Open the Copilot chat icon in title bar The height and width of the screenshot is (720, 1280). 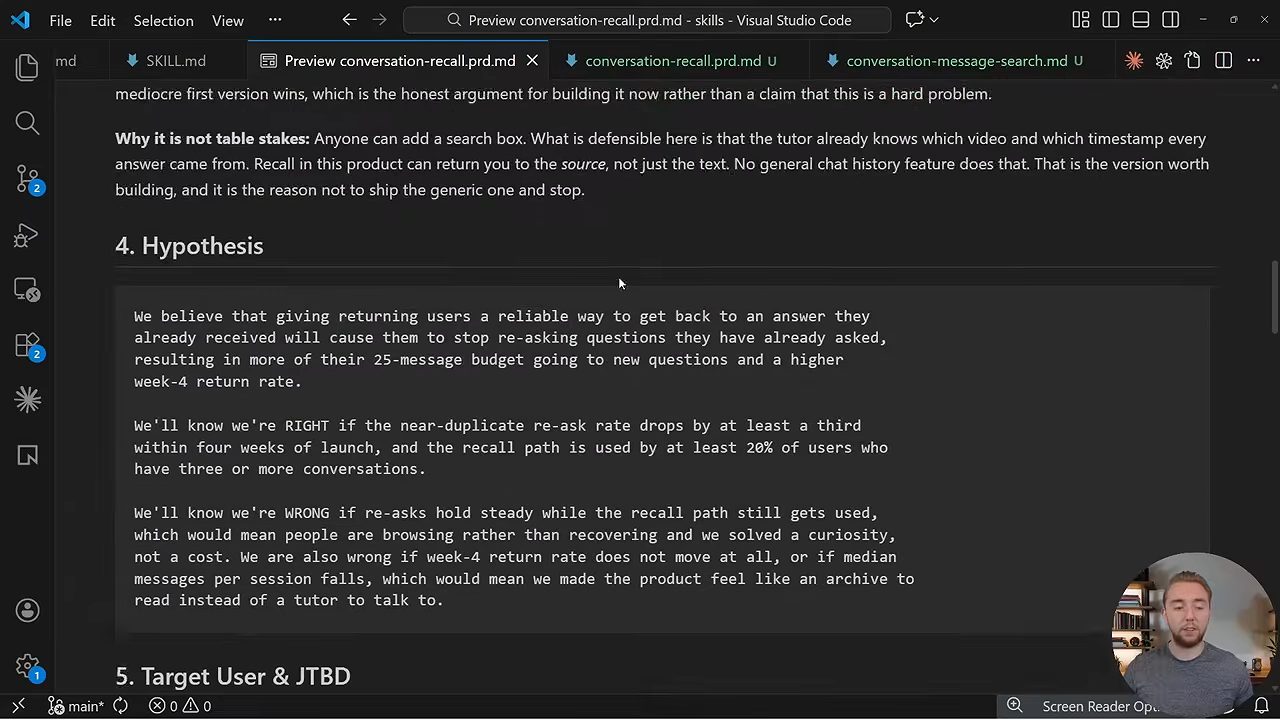coord(914,20)
